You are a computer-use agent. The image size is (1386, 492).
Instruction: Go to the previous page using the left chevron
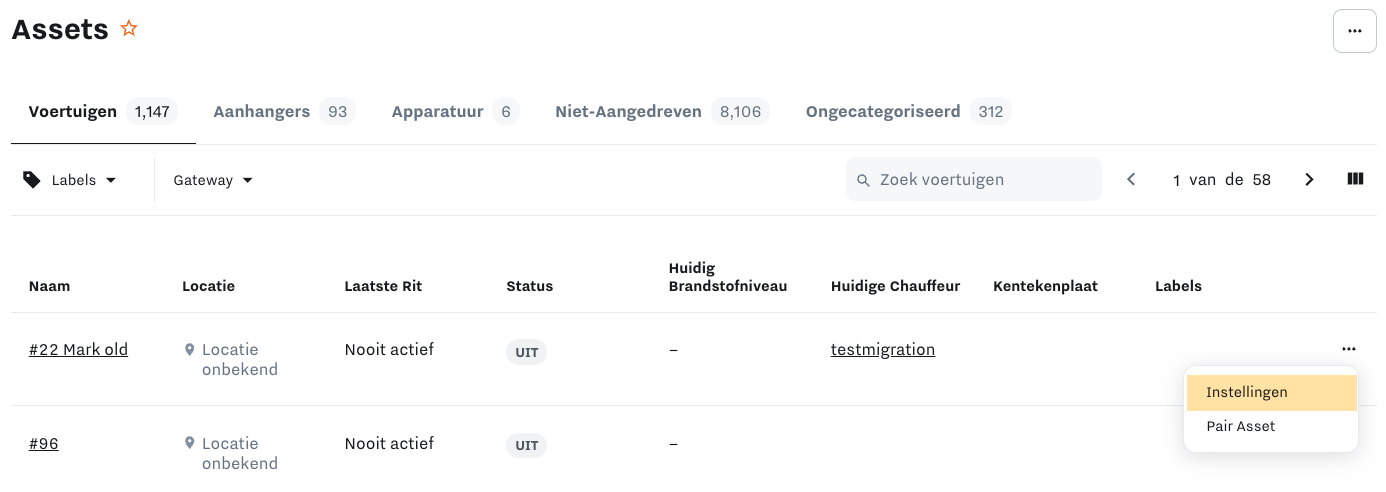[x=1131, y=180]
